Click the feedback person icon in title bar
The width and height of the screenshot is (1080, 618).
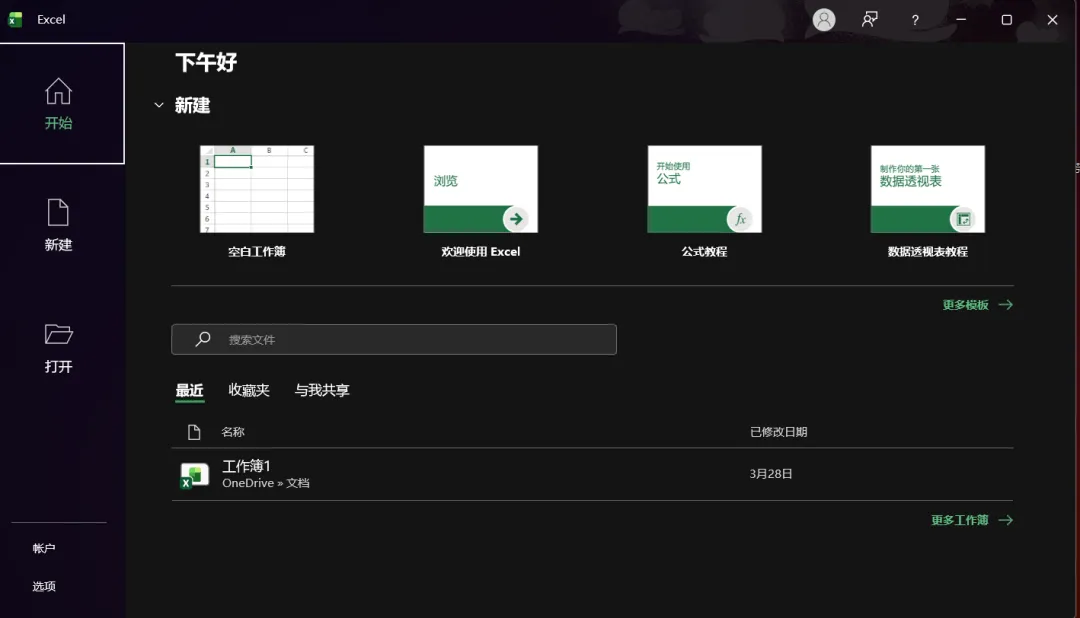pyautogui.click(x=869, y=19)
